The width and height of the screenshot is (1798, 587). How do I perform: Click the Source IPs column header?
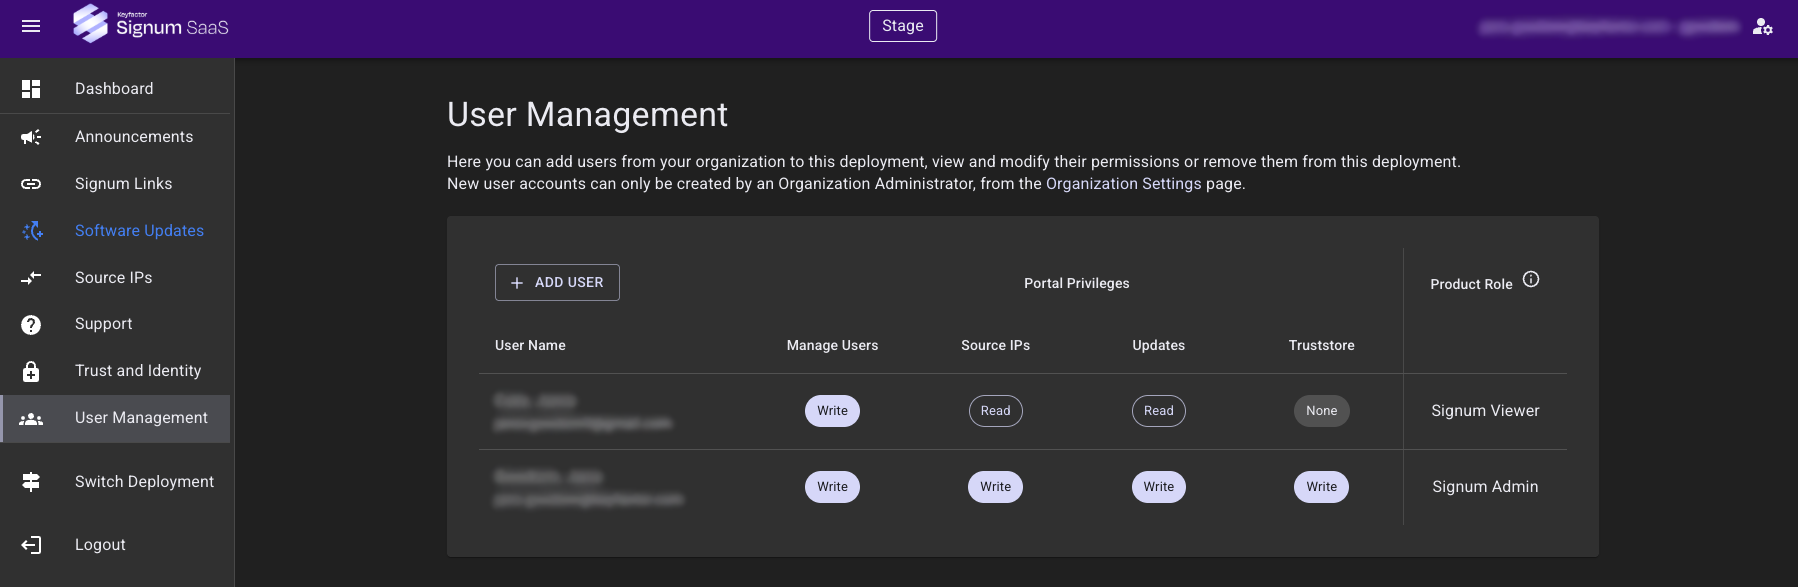coord(995,345)
